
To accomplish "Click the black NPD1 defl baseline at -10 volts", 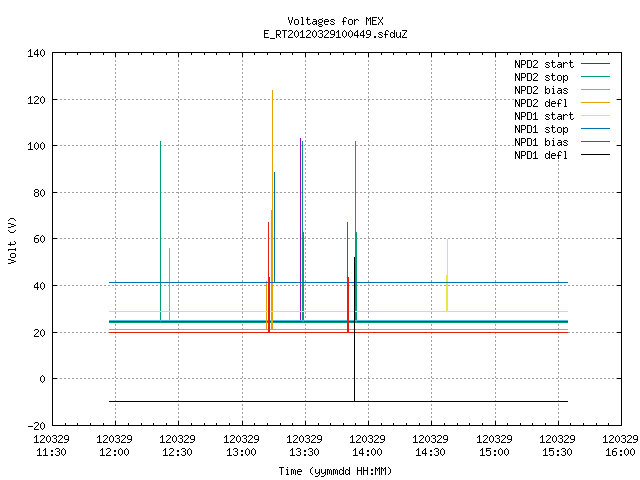I will coord(338,402).
